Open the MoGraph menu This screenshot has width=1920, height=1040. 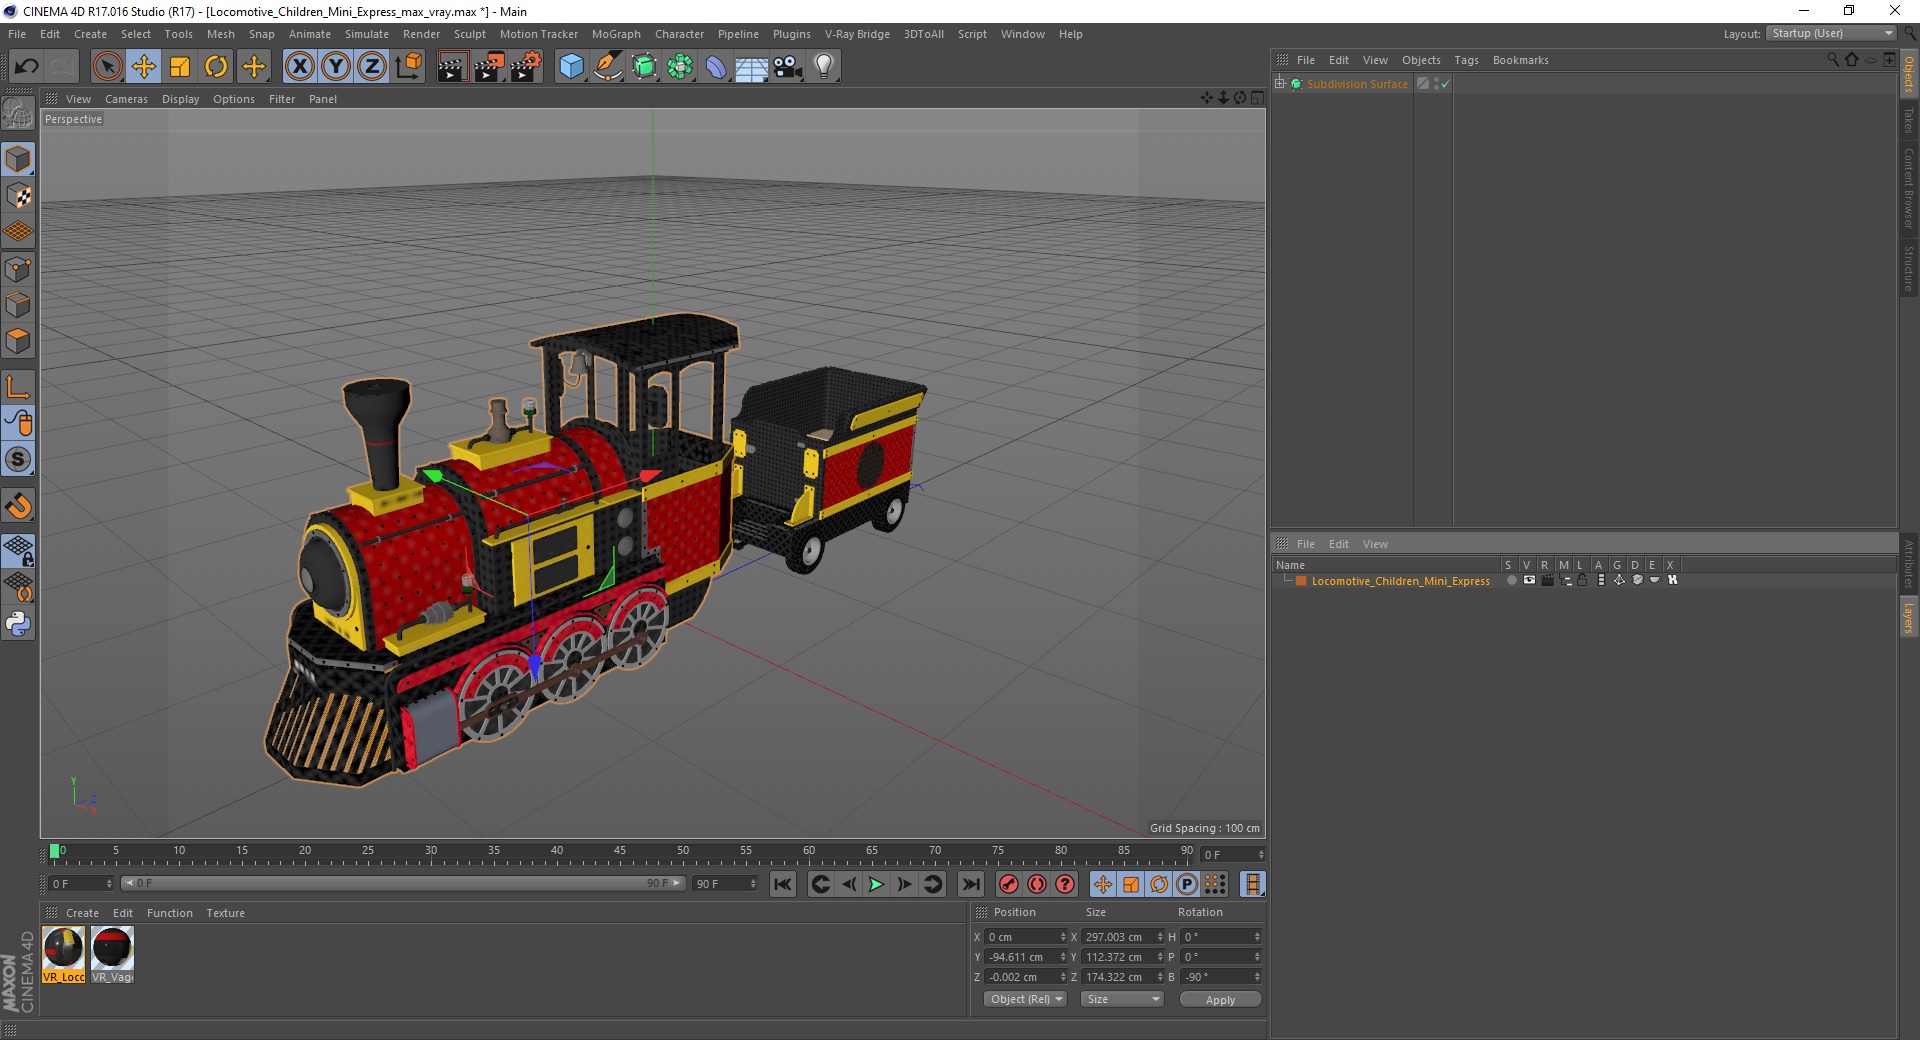[616, 34]
